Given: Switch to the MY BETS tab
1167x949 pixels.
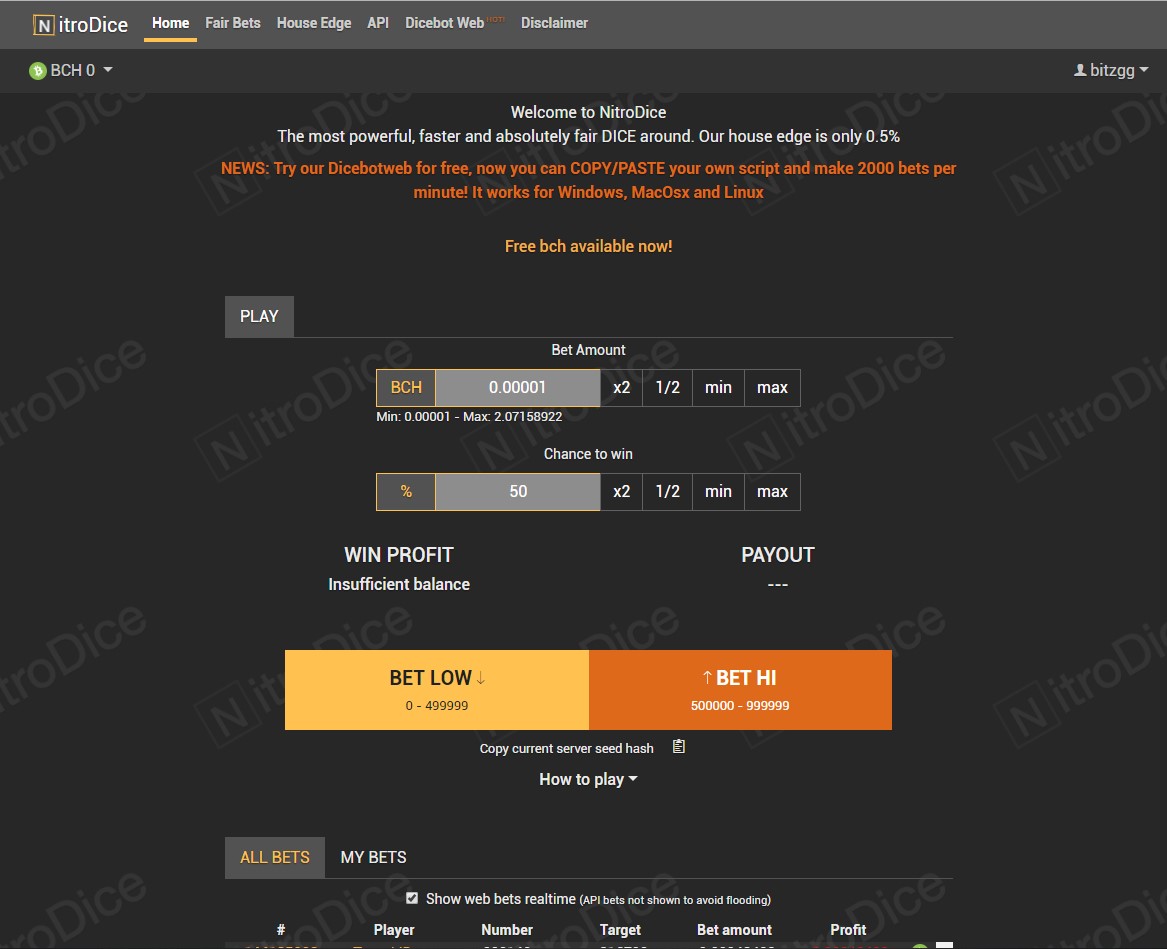Looking at the screenshot, I should [x=374, y=857].
